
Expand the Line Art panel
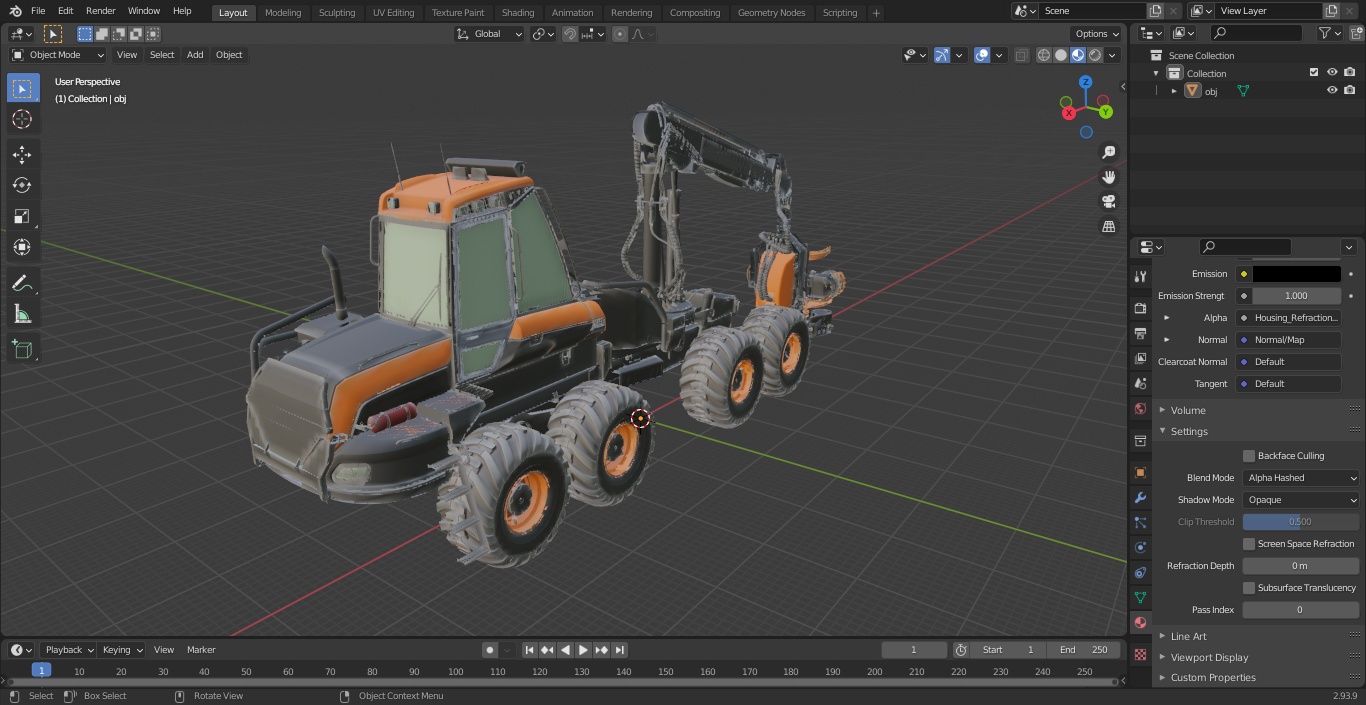[x=1188, y=636]
